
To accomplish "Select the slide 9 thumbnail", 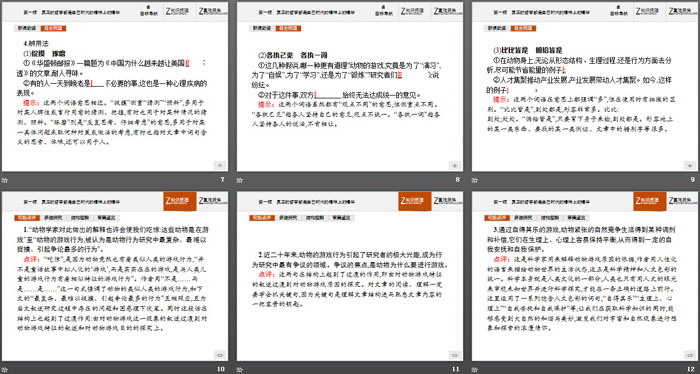I will (585, 87).
